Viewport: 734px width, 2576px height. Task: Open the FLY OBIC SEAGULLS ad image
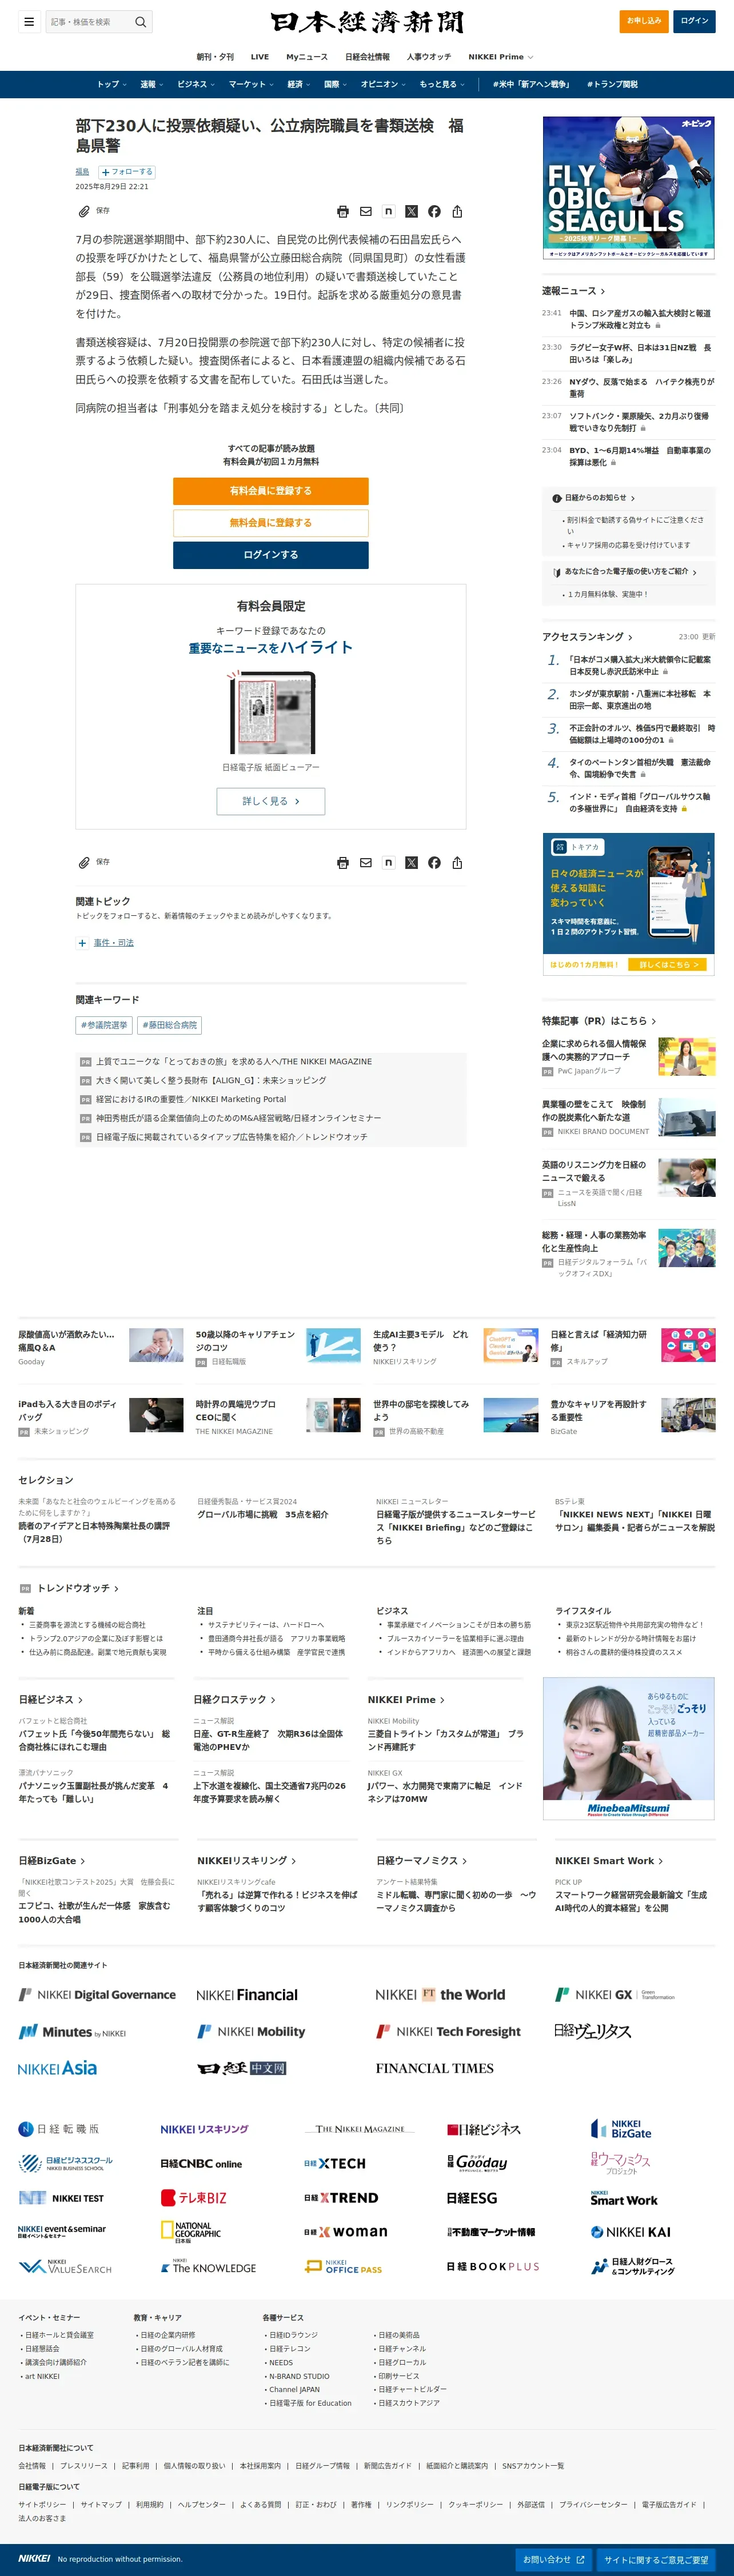pyautogui.click(x=628, y=188)
